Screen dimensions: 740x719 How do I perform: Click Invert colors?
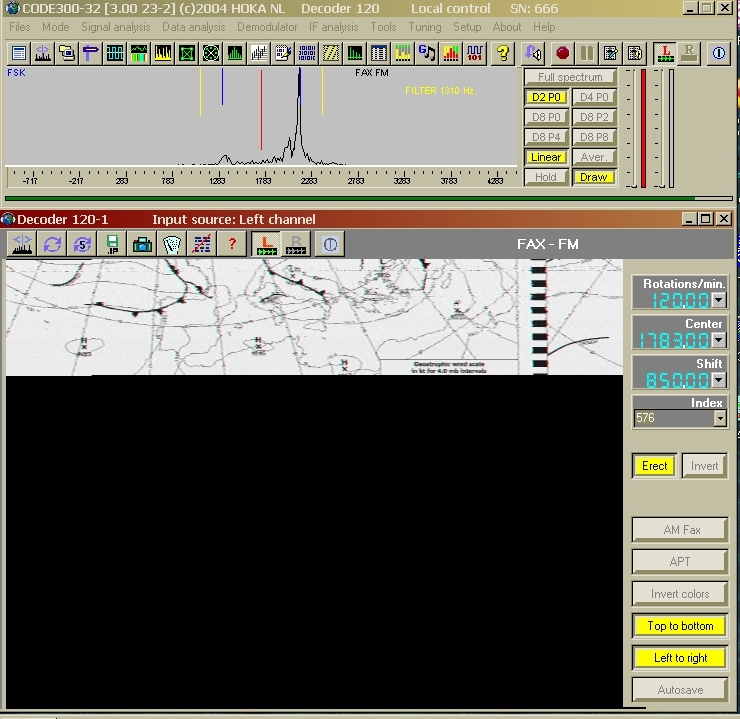tap(680, 594)
